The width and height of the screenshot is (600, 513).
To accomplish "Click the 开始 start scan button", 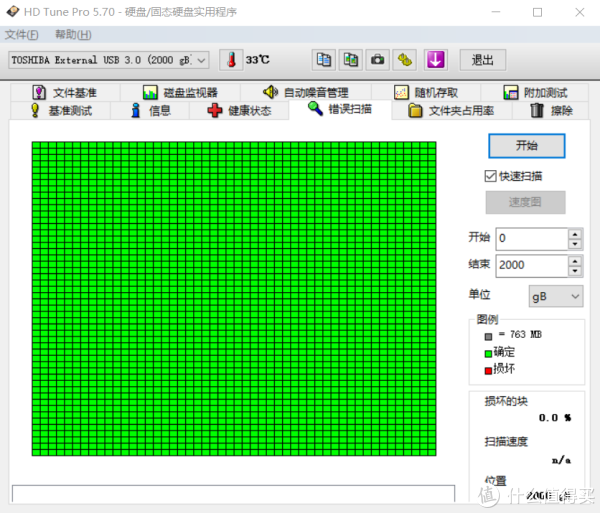I will [527, 146].
